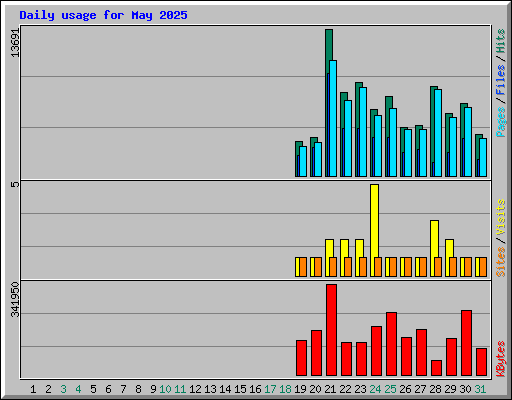
Task: Click the green weekend day 10 label
Action: click(165, 389)
